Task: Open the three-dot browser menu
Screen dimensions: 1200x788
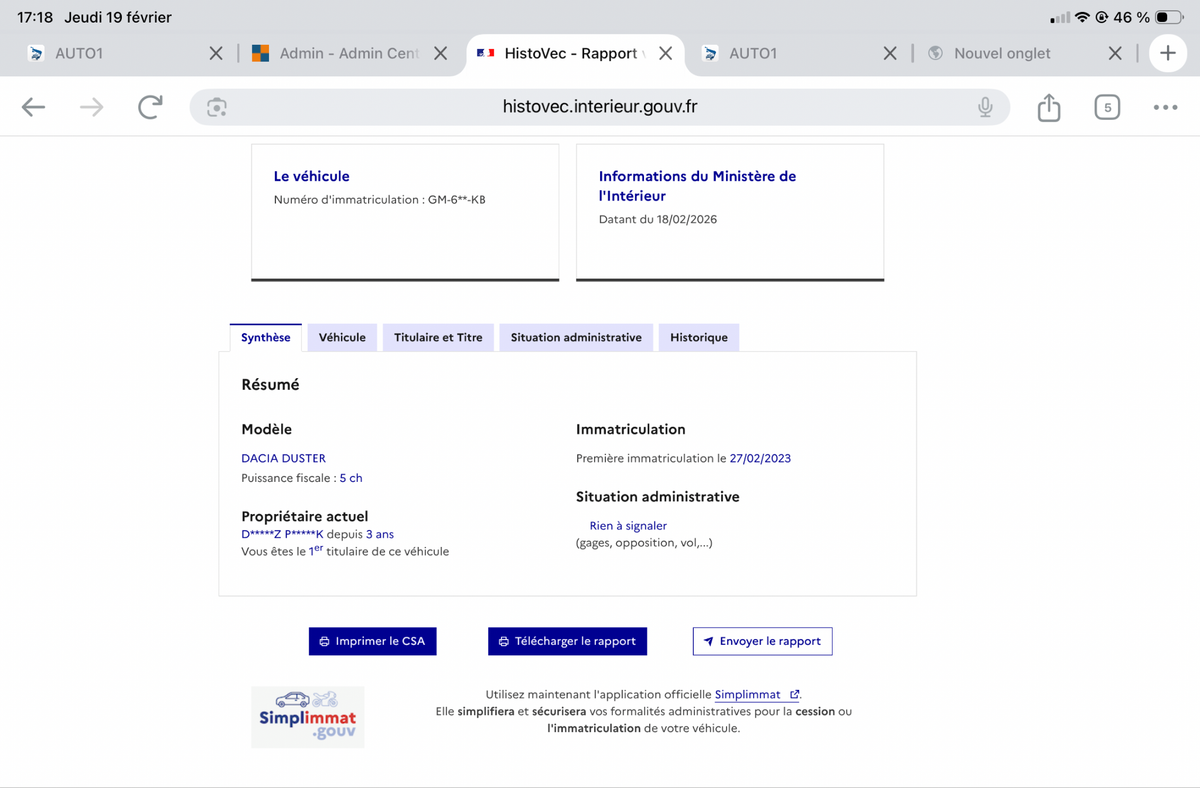Action: point(1165,108)
